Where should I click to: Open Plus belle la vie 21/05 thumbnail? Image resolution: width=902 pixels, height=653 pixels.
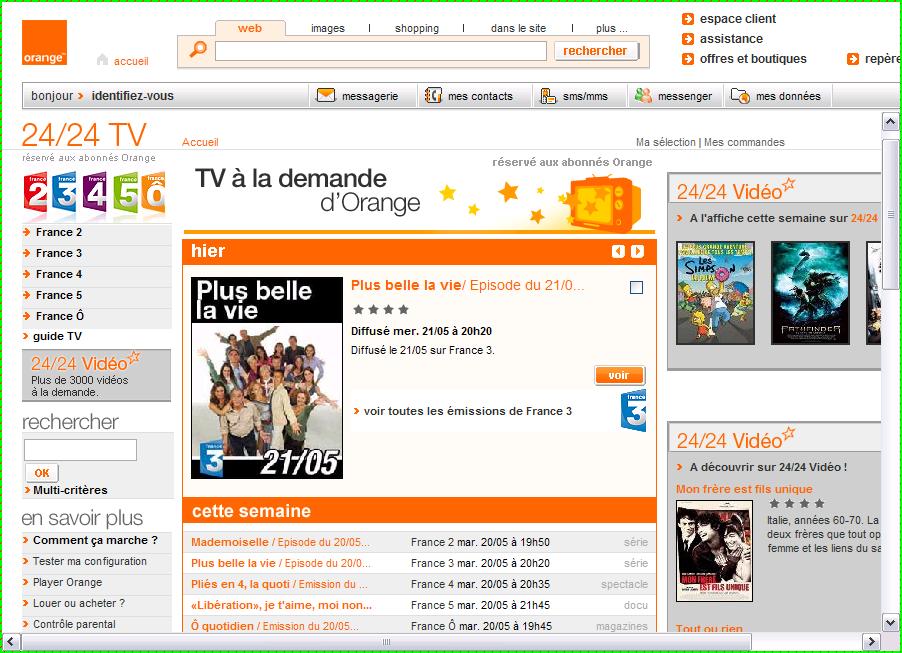pos(267,378)
